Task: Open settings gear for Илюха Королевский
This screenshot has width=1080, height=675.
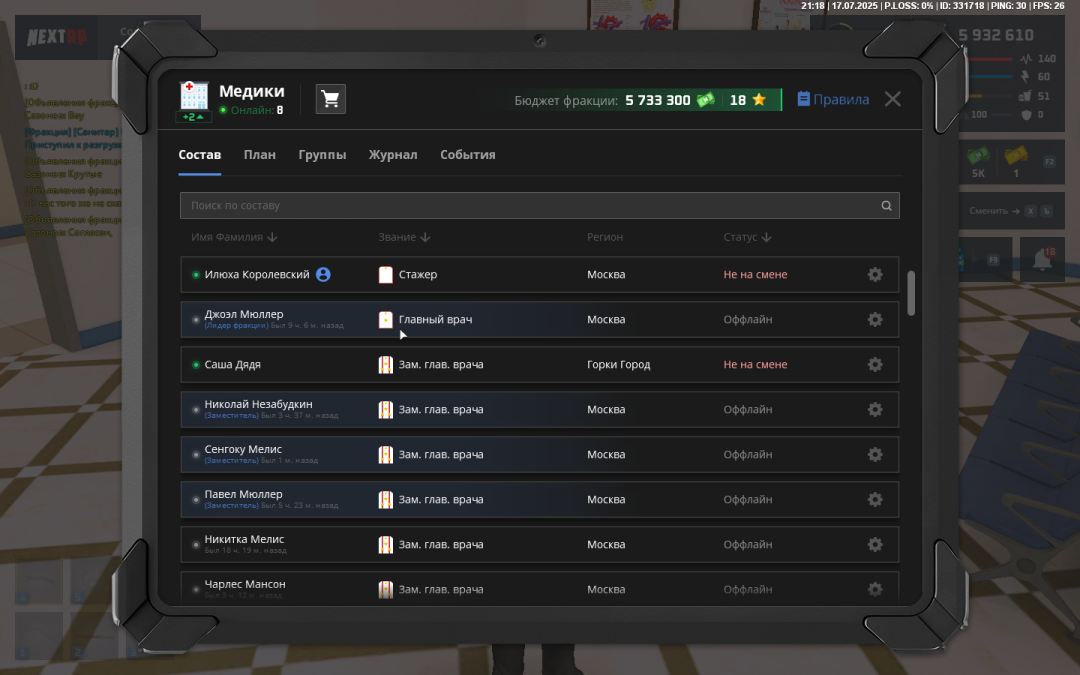Action: point(875,274)
